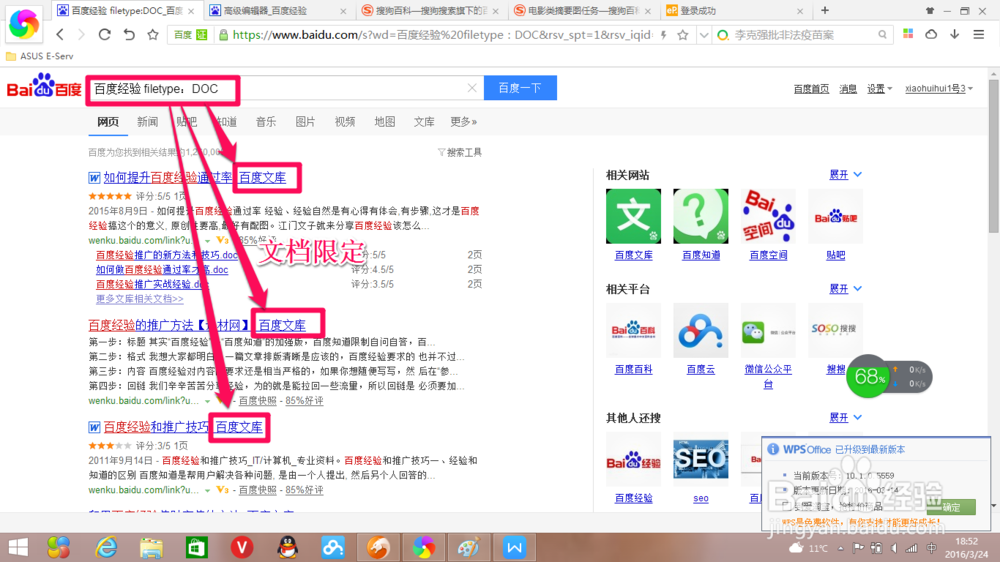Click the browser forward arrow

pos(81,34)
